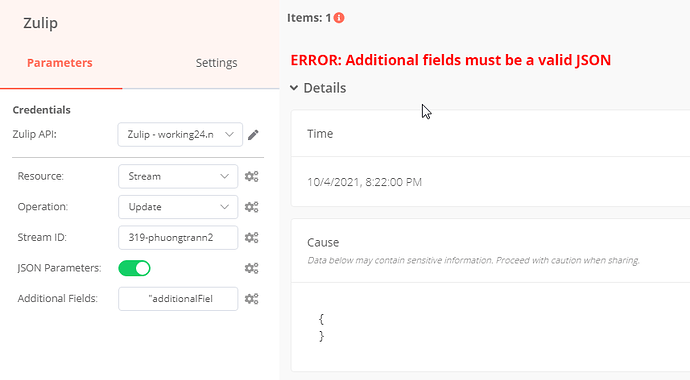Image resolution: width=690 pixels, height=380 pixels.
Task: Open the Resource dropdown showing Stream
Action: point(178,176)
